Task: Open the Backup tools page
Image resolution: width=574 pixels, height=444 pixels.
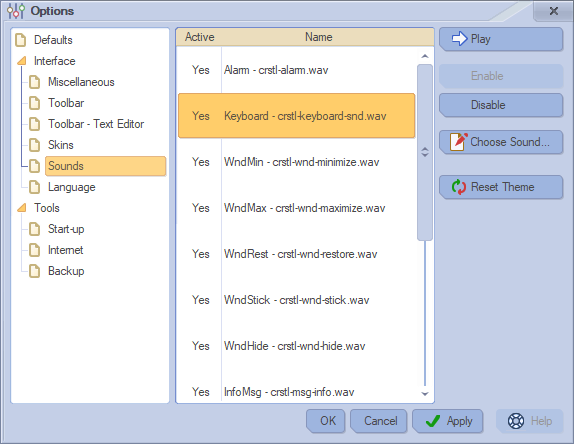Action: [x=66, y=271]
